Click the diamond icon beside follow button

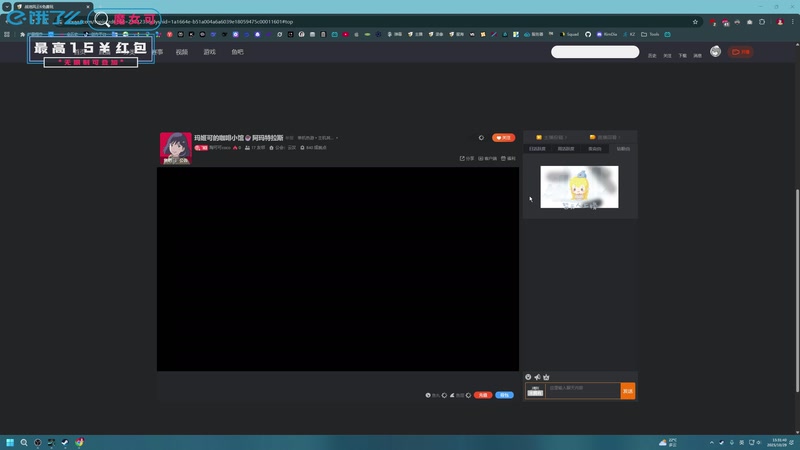pyautogui.click(x=481, y=138)
